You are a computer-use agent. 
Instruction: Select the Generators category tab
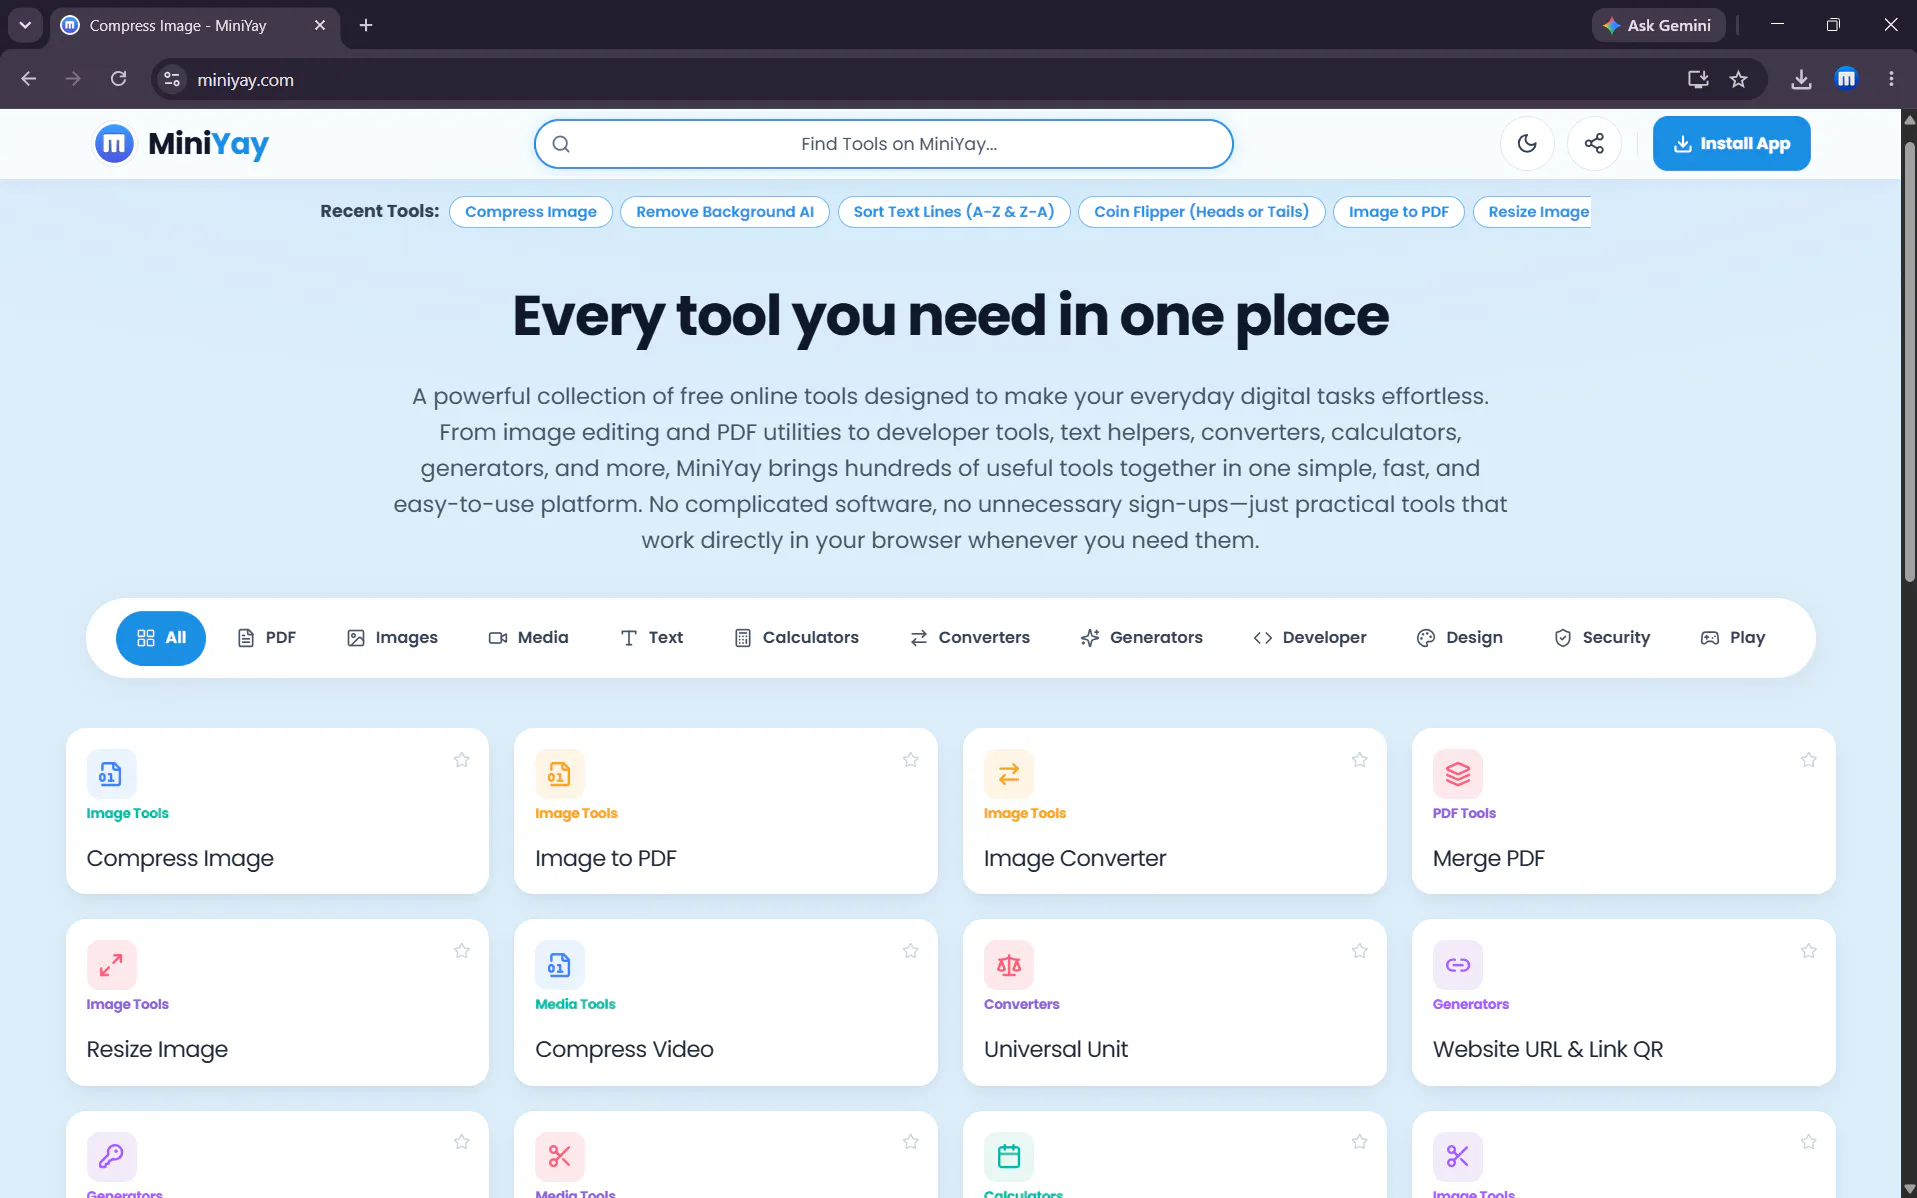click(x=1141, y=638)
